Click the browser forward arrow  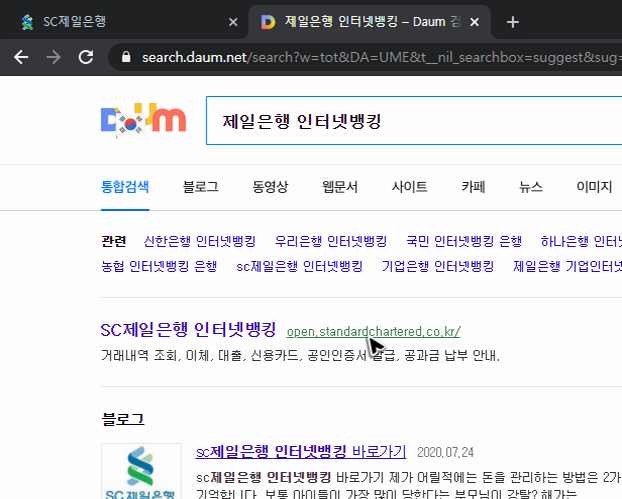54,58
